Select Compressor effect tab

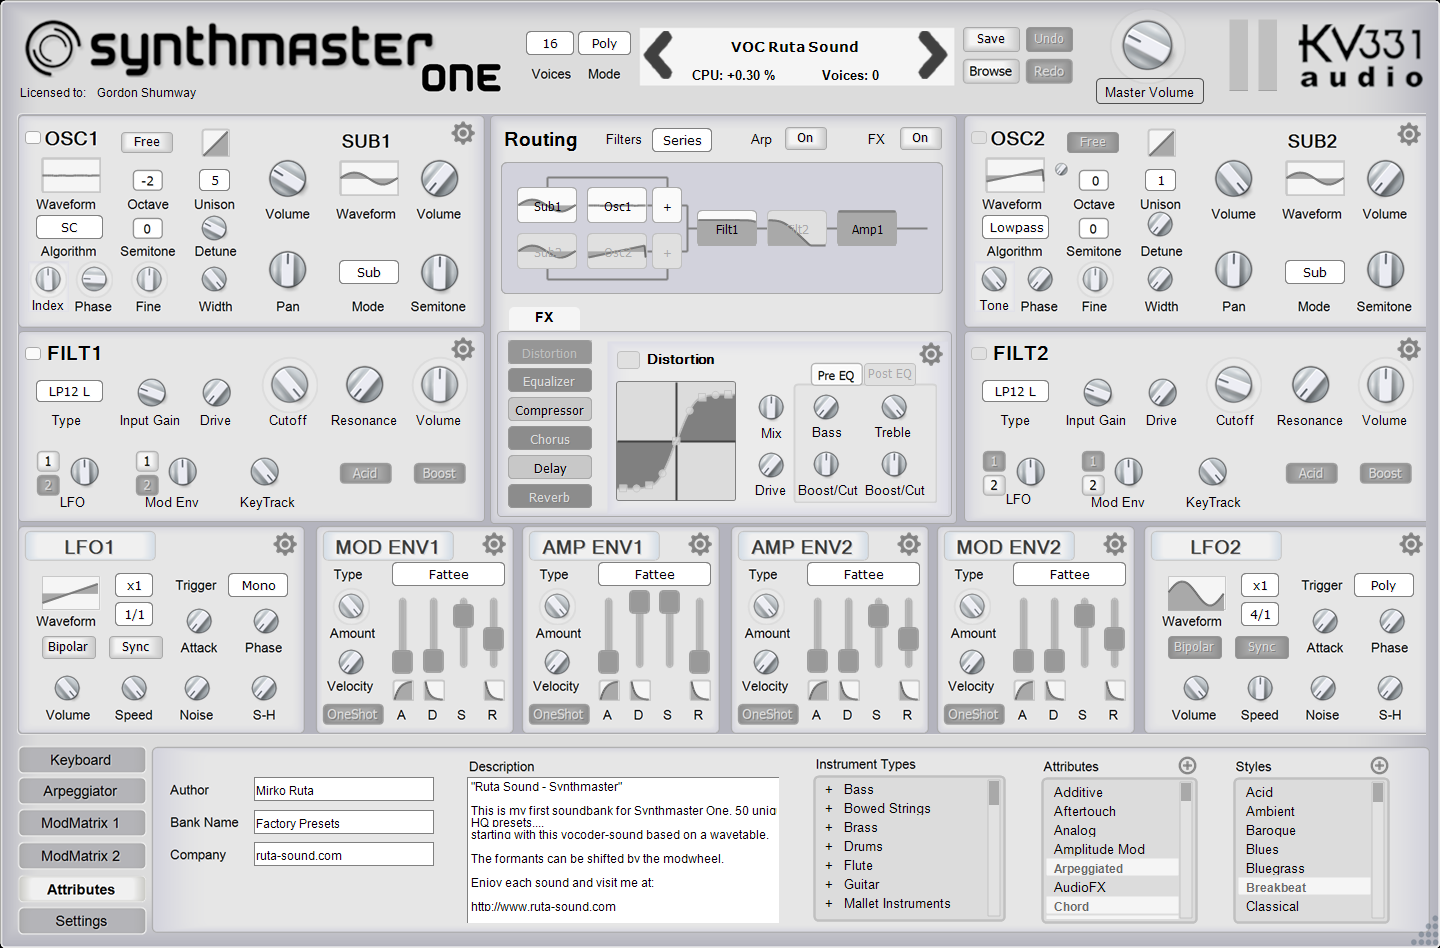[549, 410]
